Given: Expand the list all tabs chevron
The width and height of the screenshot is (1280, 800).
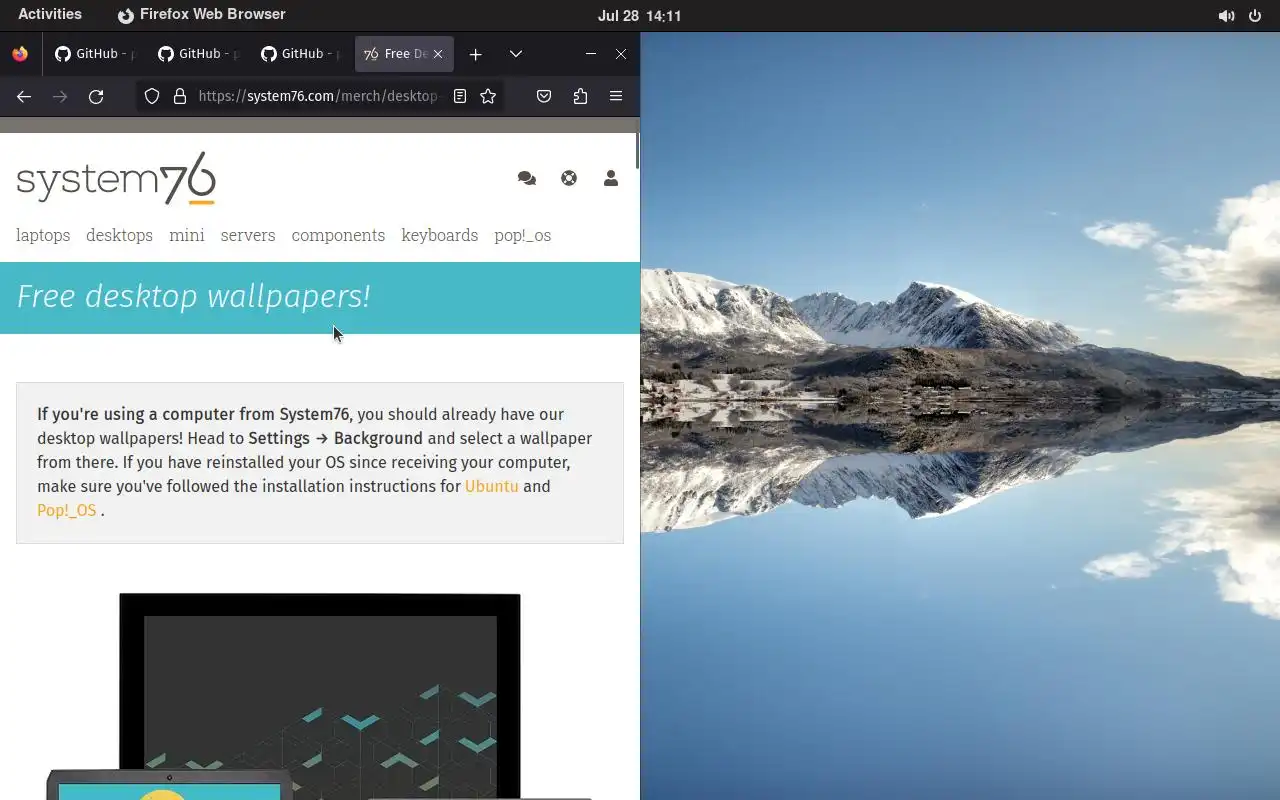Looking at the screenshot, I should [516, 54].
